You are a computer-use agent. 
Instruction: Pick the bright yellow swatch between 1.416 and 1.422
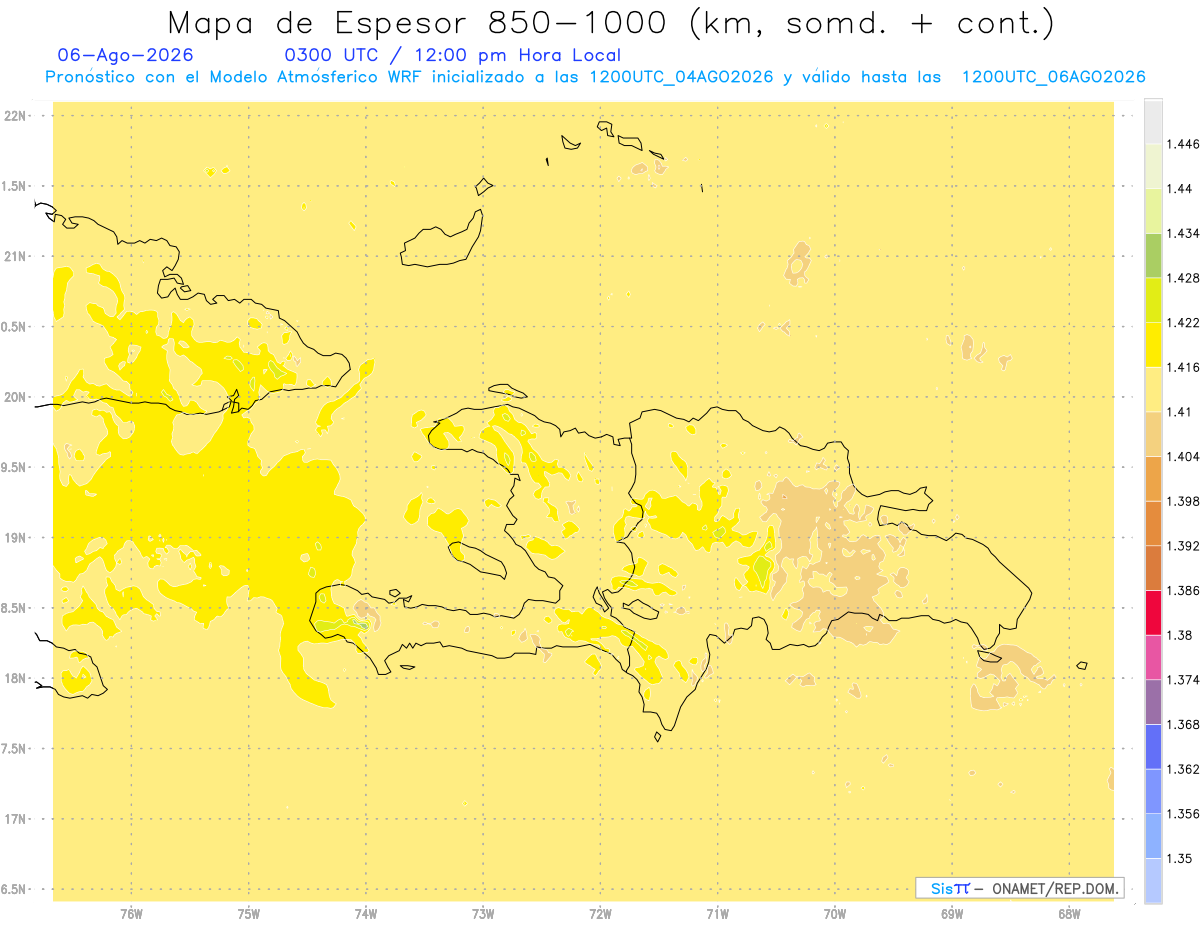point(1153,344)
